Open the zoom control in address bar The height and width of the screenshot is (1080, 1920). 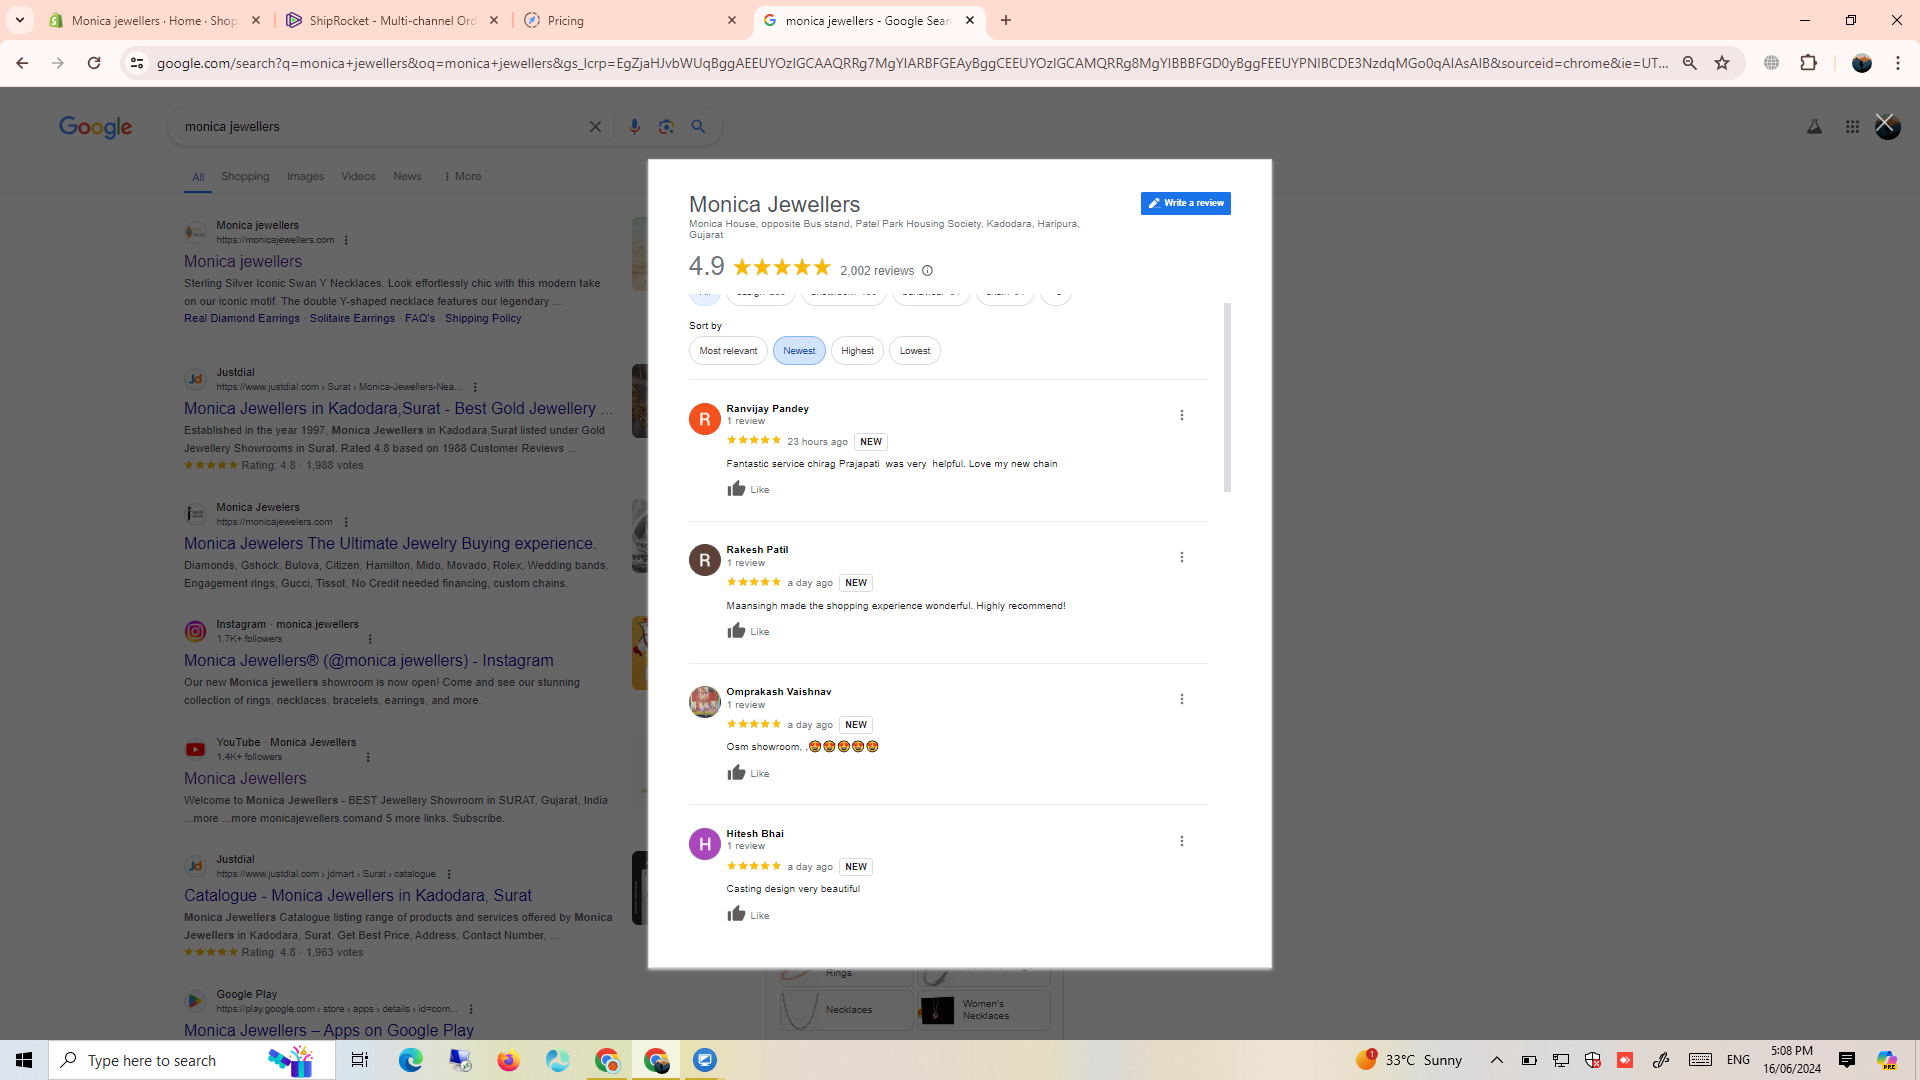1690,63
